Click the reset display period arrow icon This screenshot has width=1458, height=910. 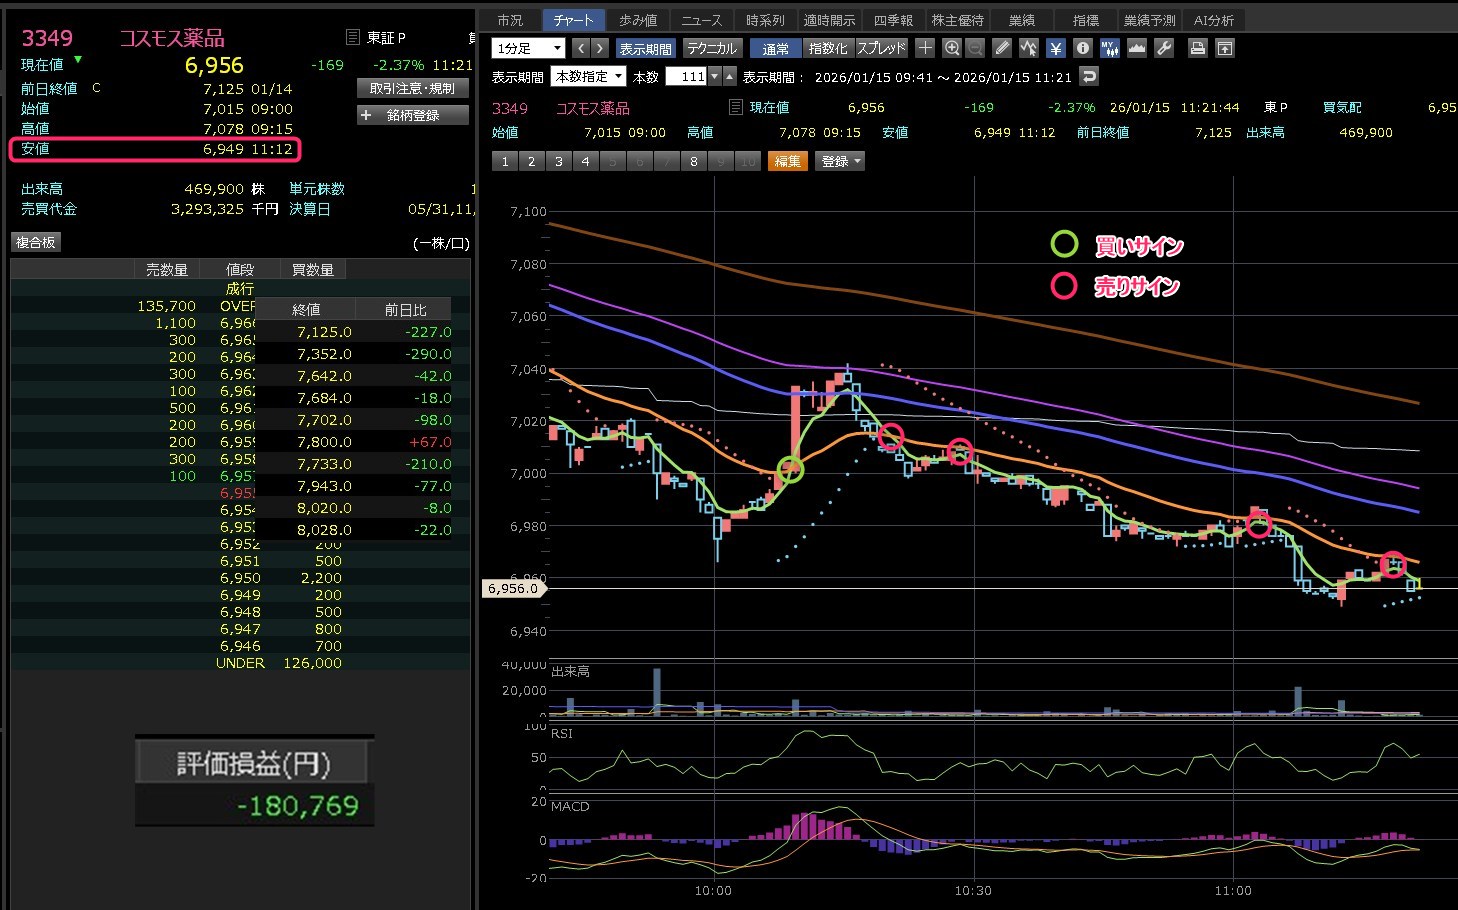(1089, 77)
